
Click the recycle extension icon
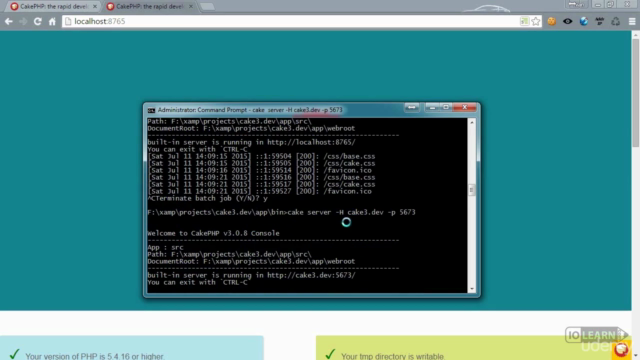[x=616, y=21]
